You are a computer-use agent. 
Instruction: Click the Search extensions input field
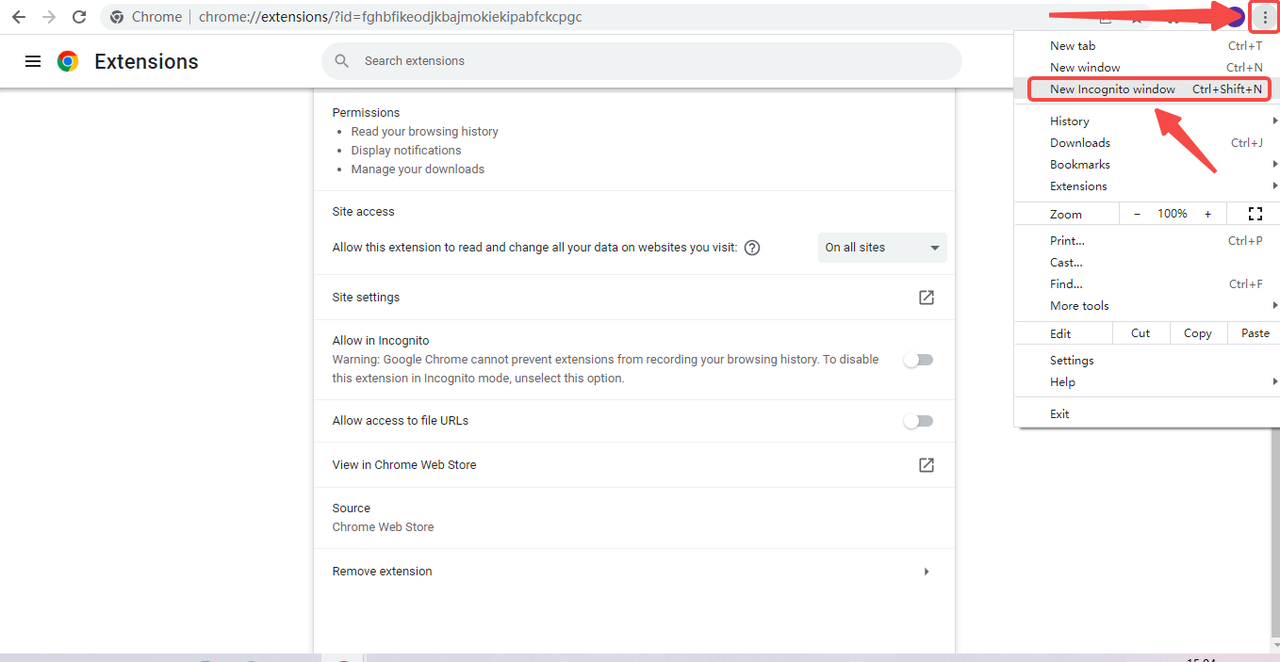pyautogui.click(x=640, y=61)
